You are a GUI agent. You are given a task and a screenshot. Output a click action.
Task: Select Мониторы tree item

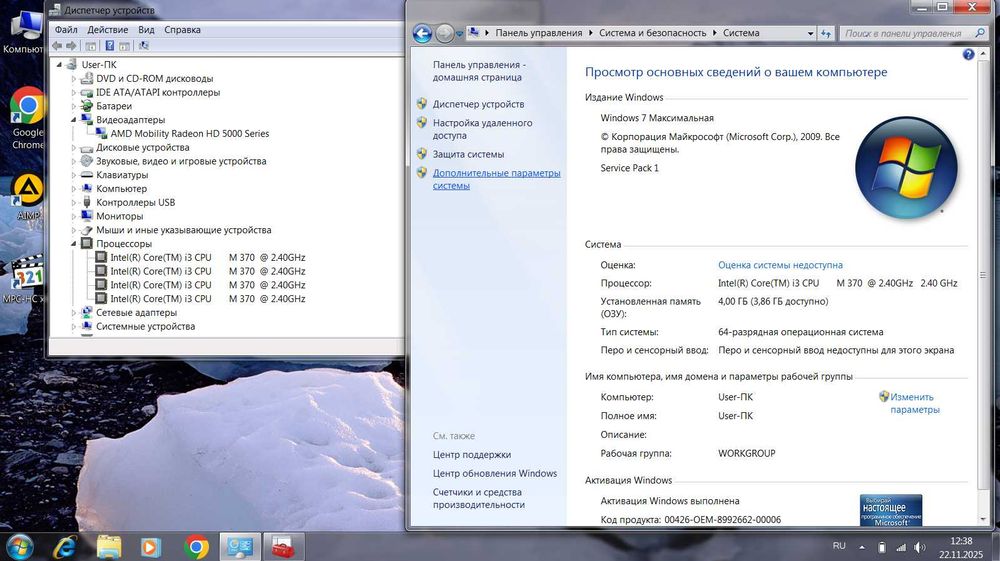click(119, 216)
